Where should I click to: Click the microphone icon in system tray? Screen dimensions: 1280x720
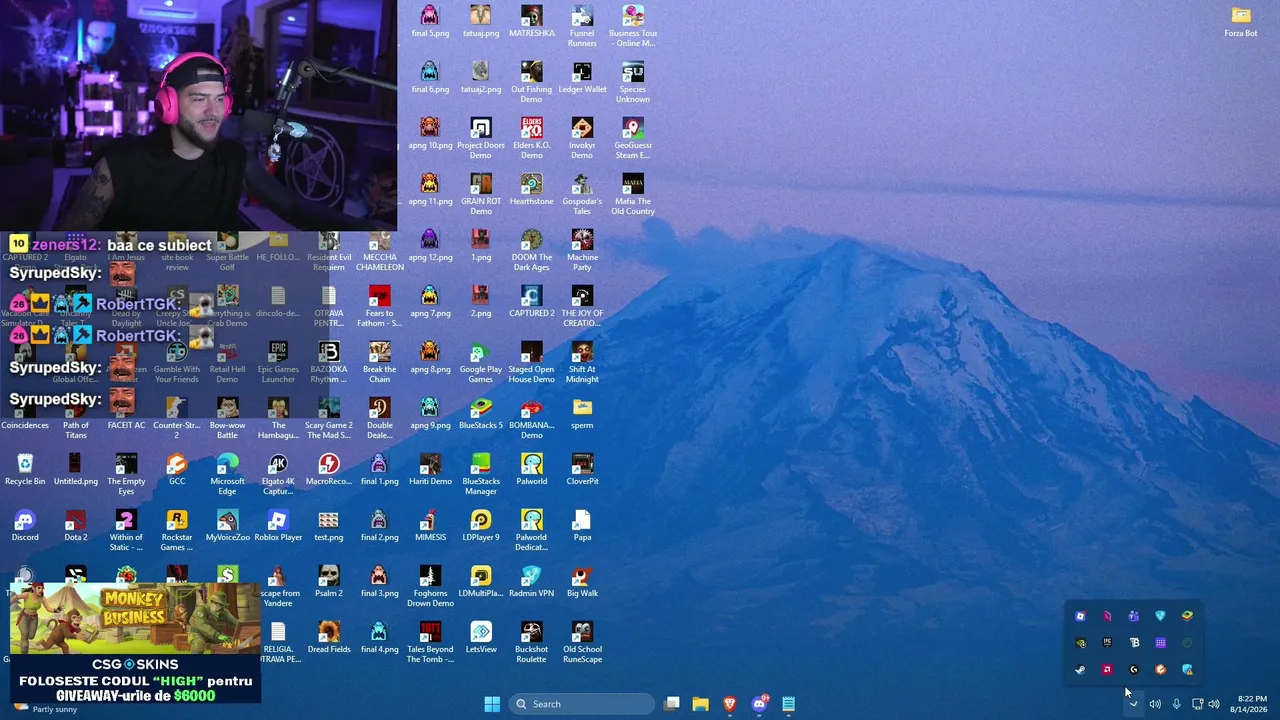coord(1176,704)
